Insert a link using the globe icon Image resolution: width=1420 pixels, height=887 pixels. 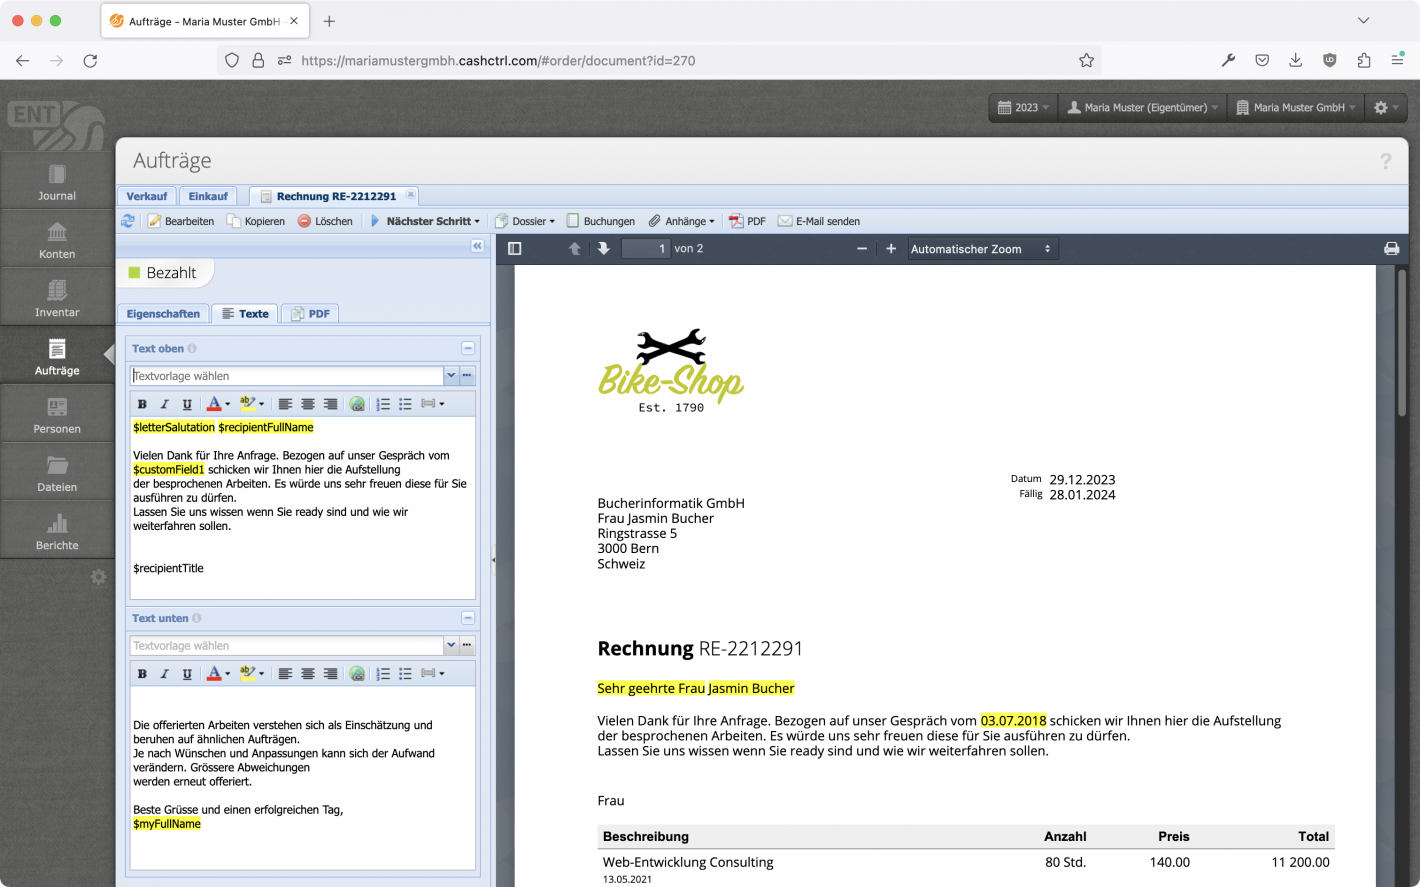357,403
